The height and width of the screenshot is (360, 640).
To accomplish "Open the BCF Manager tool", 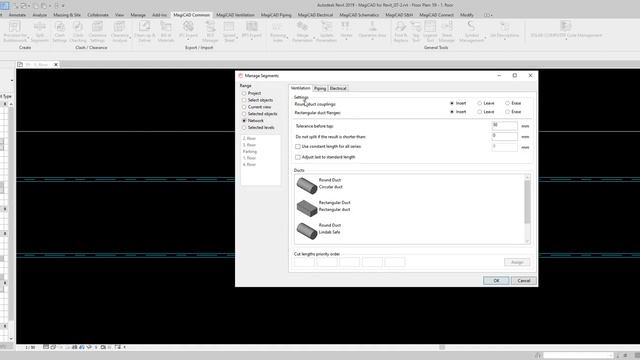I will (210, 31).
